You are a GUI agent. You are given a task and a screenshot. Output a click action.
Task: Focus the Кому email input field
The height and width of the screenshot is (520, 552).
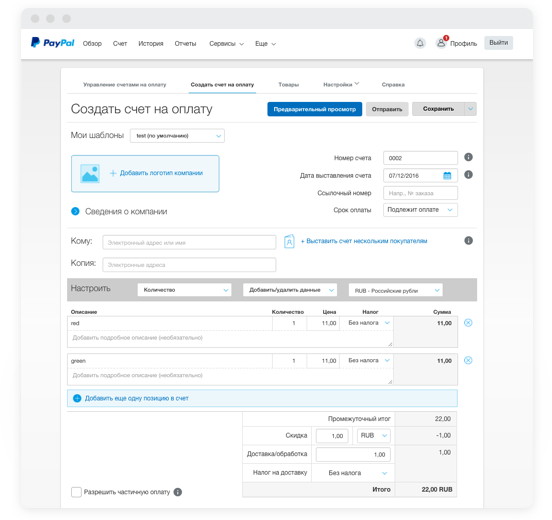point(189,242)
